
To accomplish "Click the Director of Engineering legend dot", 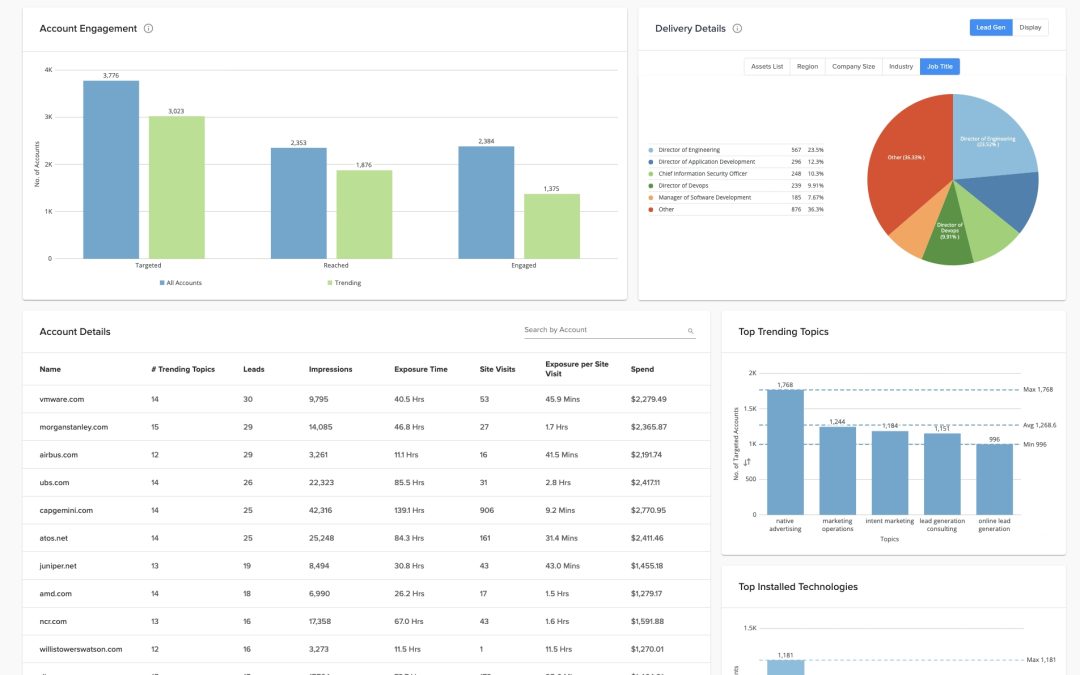I will pyautogui.click(x=650, y=149).
